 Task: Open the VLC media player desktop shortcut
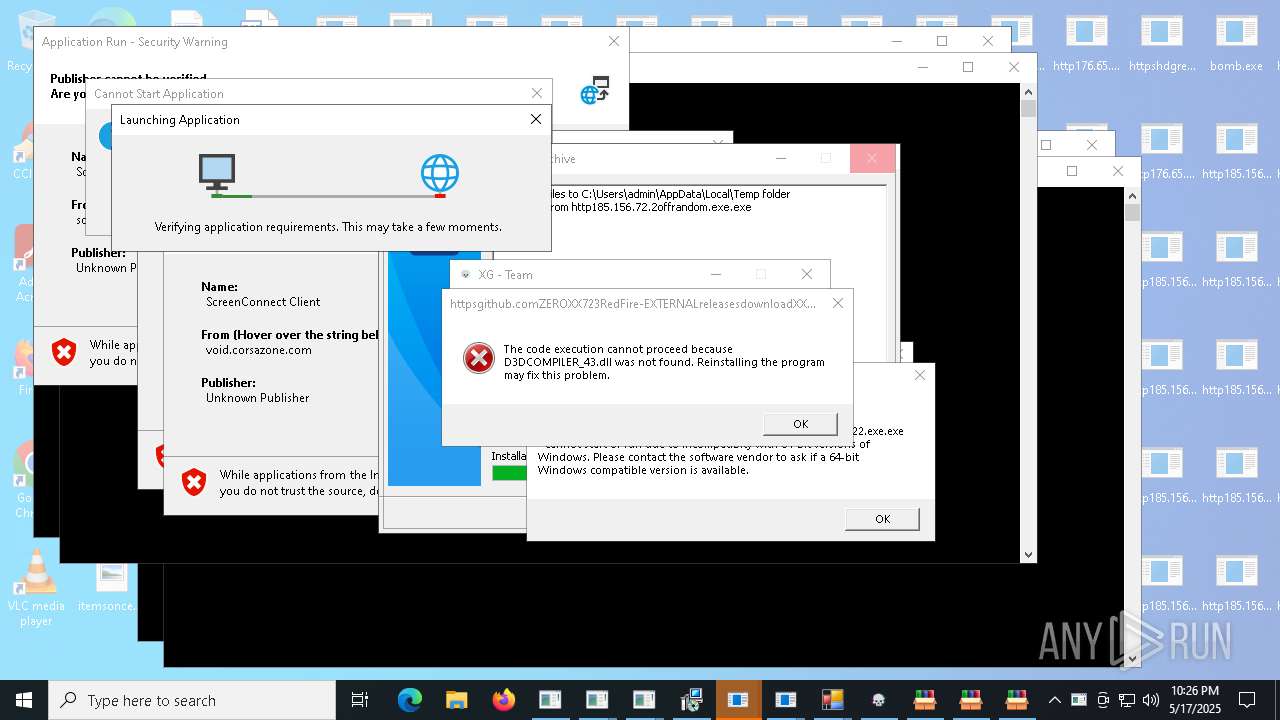[x=36, y=588]
